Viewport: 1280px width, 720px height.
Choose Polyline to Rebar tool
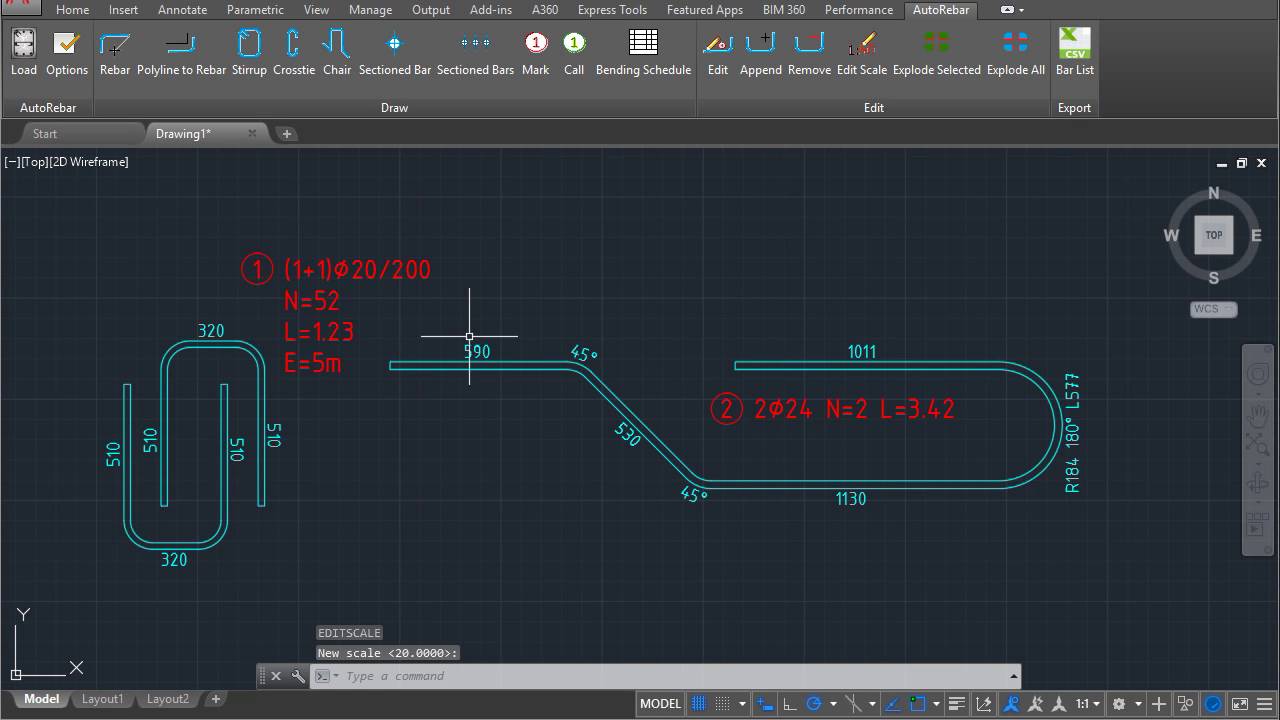click(x=181, y=53)
